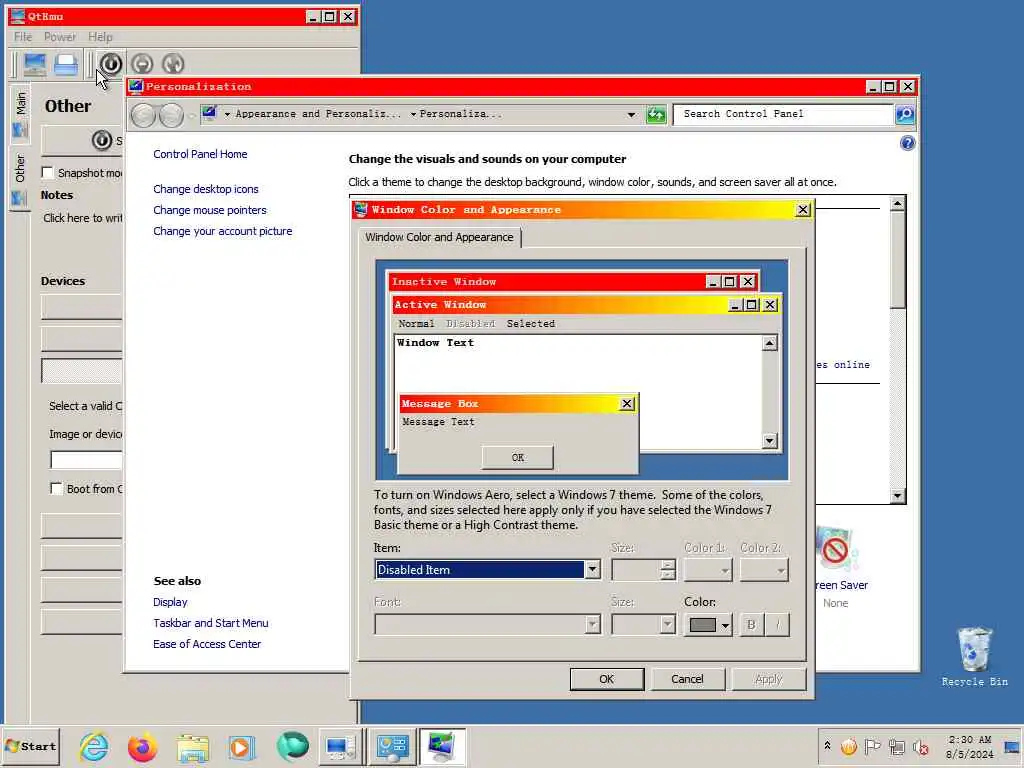This screenshot has width=1024, height=768.
Task: Click Cancel in Window Color and Appearance dialog
Action: coord(688,679)
